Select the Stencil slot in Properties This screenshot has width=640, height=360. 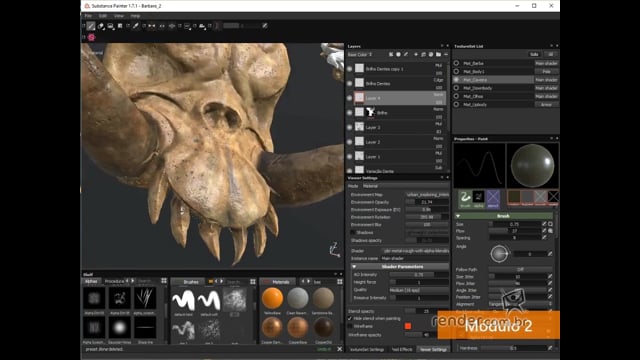pos(493,198)
